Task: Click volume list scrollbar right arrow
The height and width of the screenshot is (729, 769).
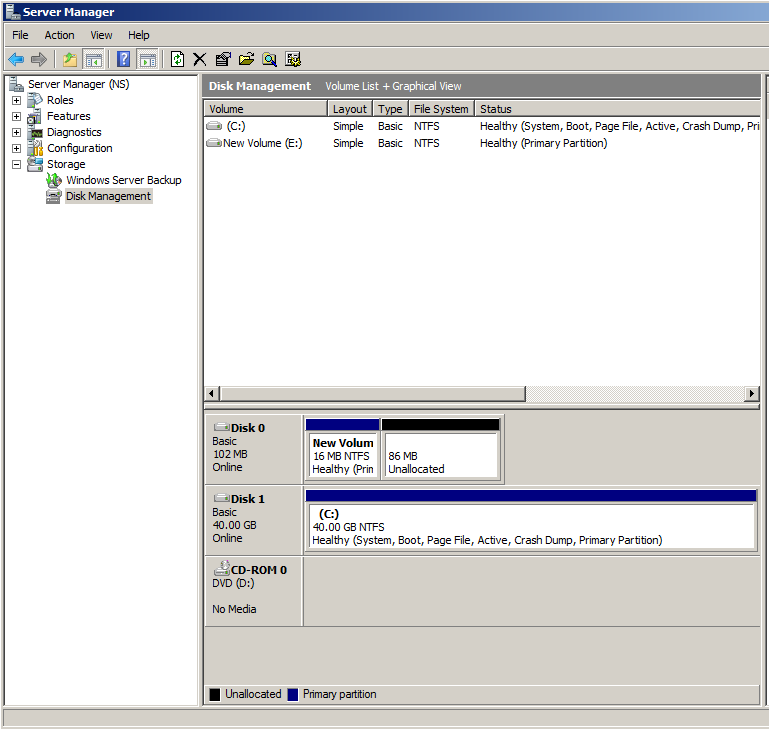Action: click(752, 393)
